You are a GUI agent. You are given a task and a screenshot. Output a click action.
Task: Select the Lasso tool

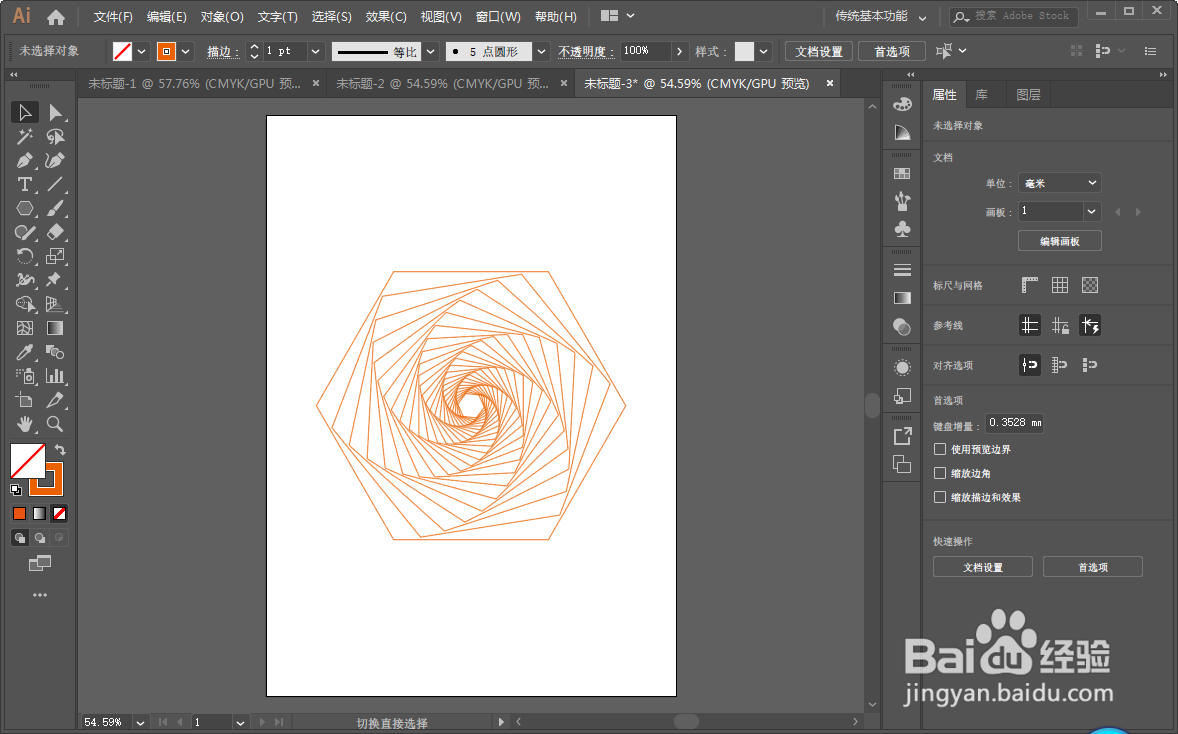[x=55, y=137]
